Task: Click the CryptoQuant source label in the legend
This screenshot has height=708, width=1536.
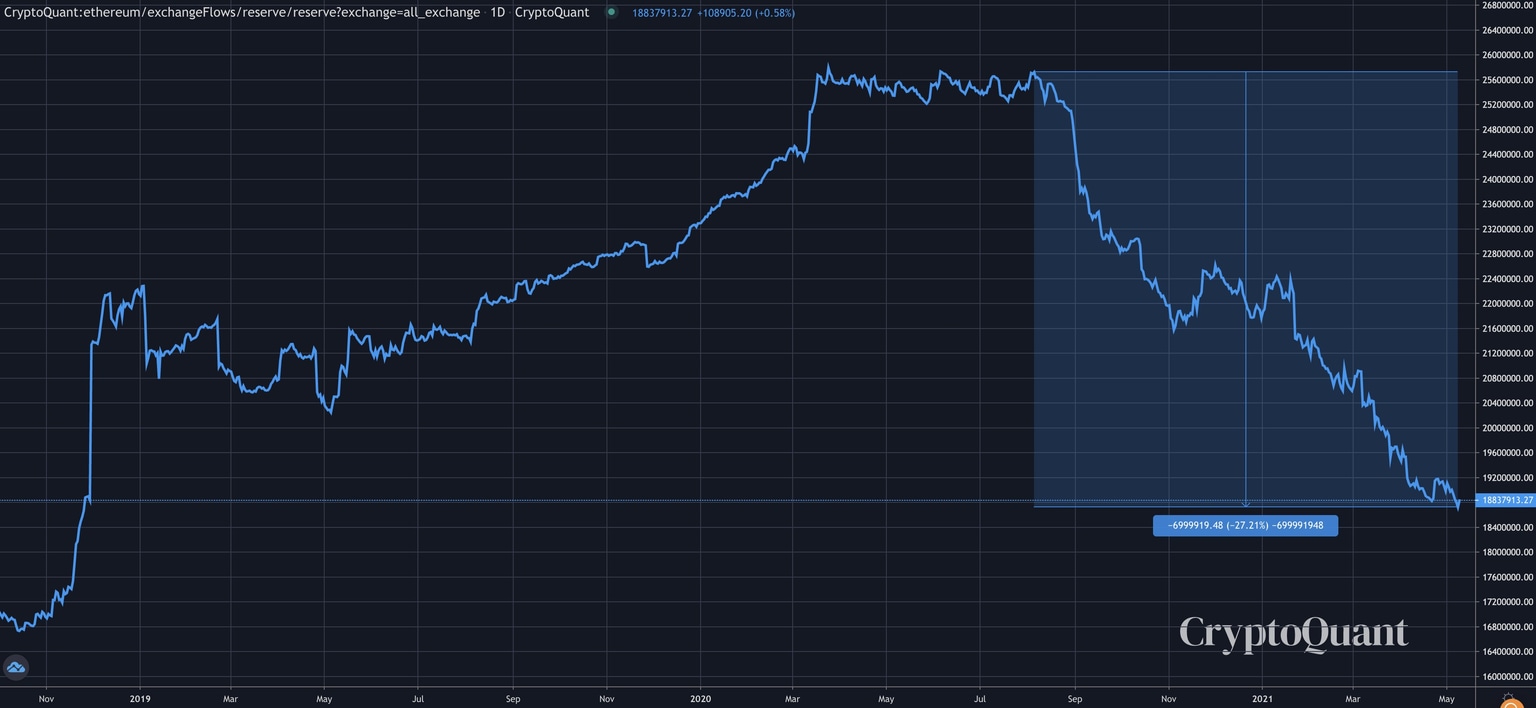Action: tap(551, 12)
